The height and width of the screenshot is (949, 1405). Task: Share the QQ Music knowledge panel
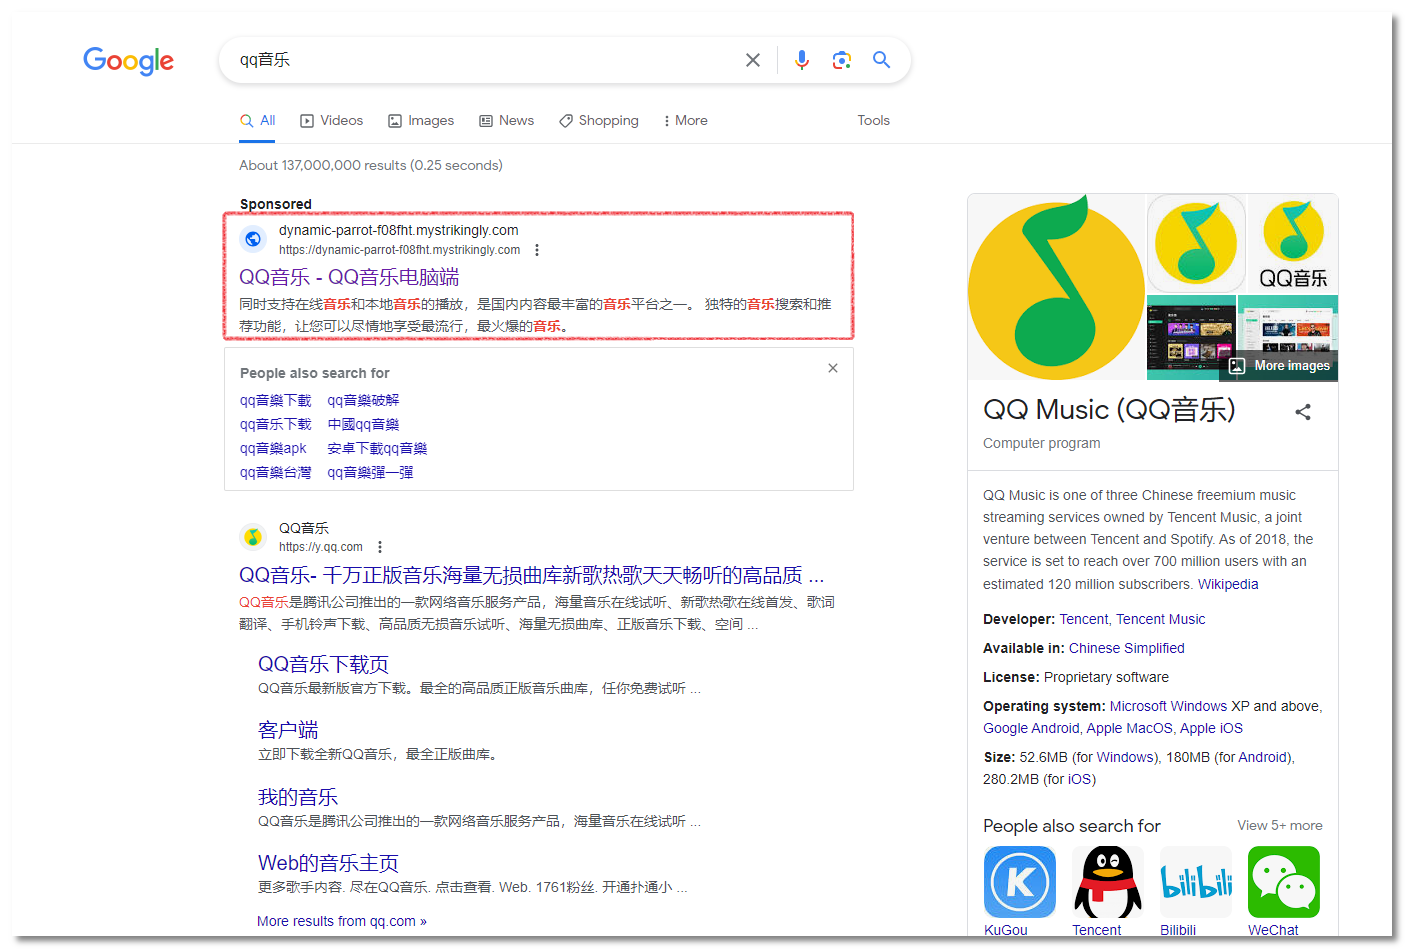click(x=1303, y=411)
